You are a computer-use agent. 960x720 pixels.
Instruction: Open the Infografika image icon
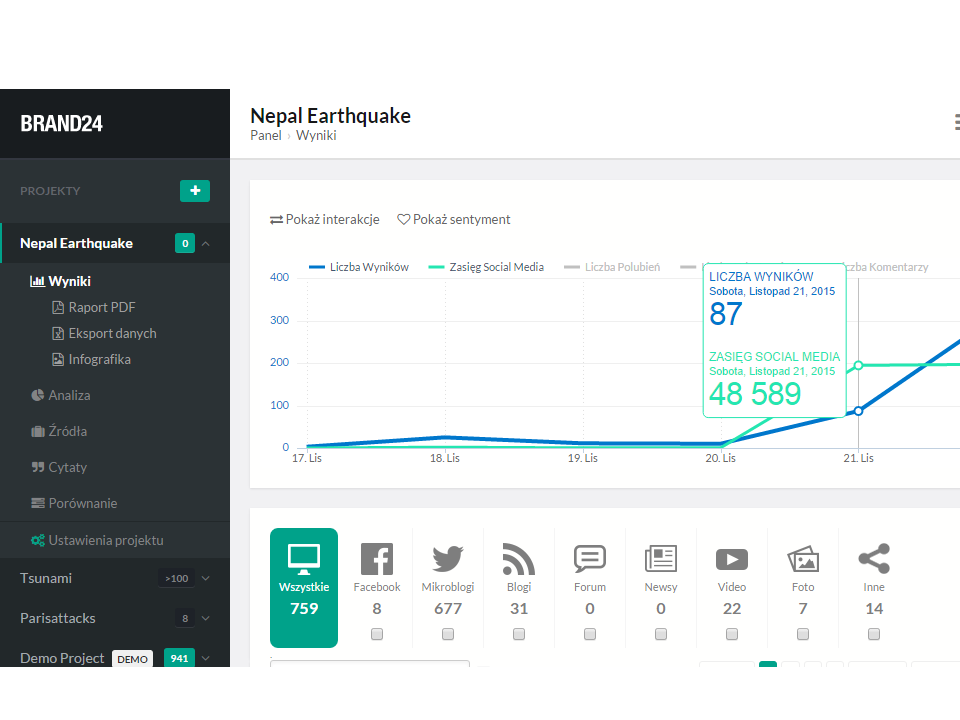tap(58, 359)
